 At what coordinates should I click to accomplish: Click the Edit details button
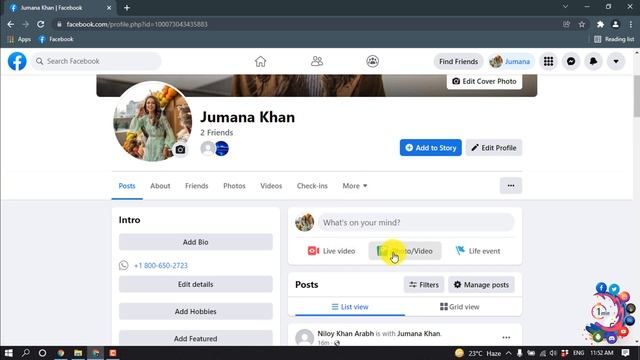coord(196,284)
